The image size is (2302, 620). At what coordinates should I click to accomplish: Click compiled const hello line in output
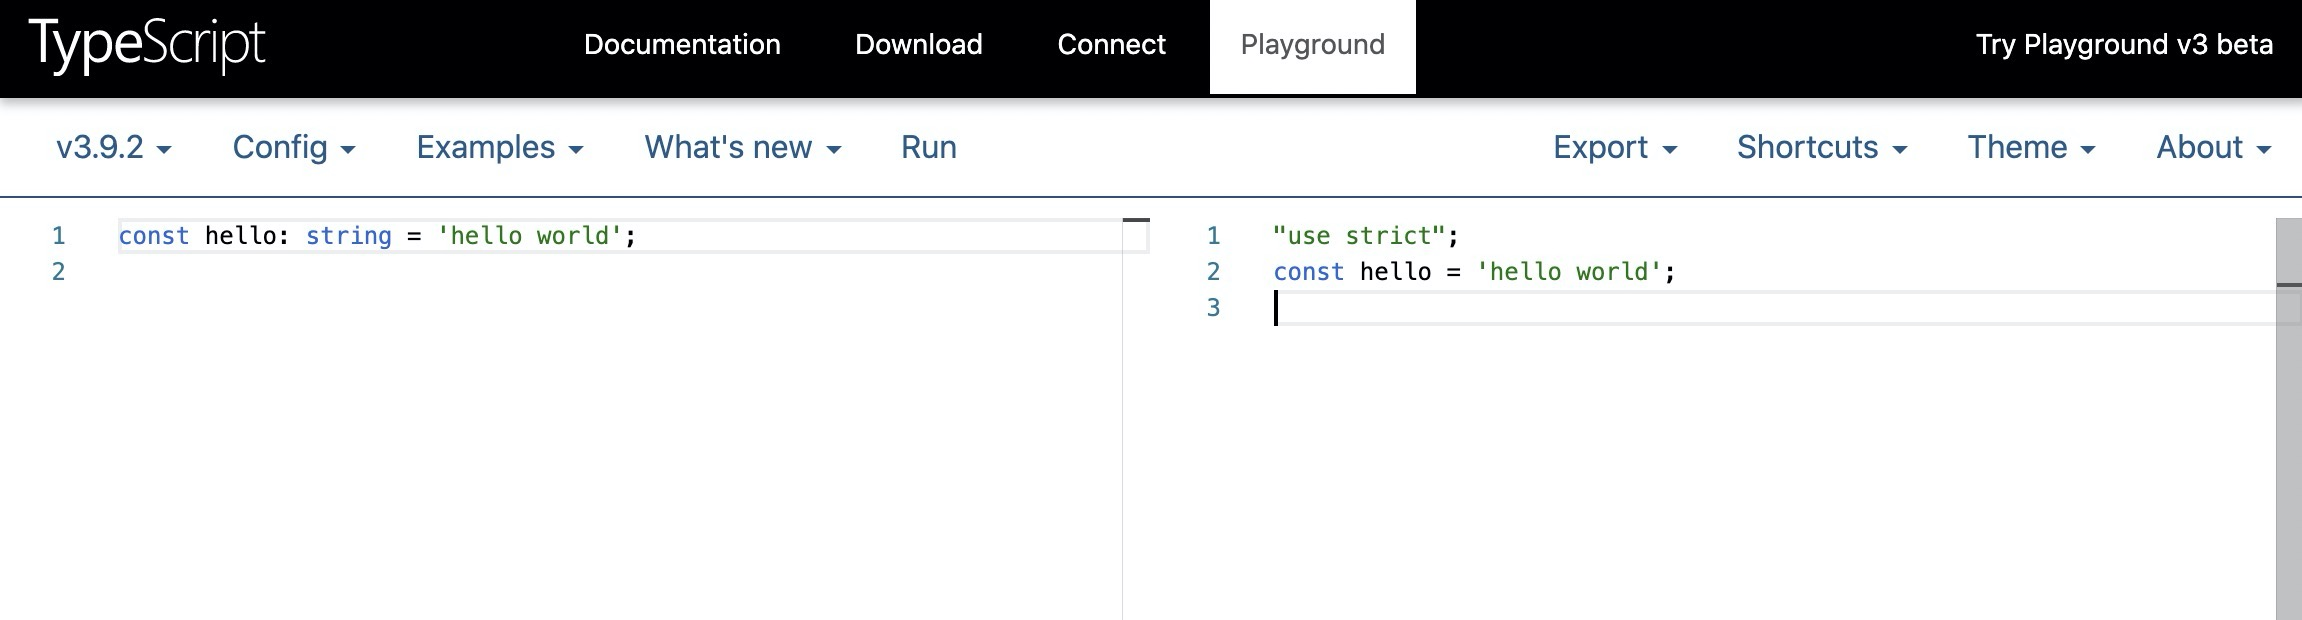(x=1473, y=272)
